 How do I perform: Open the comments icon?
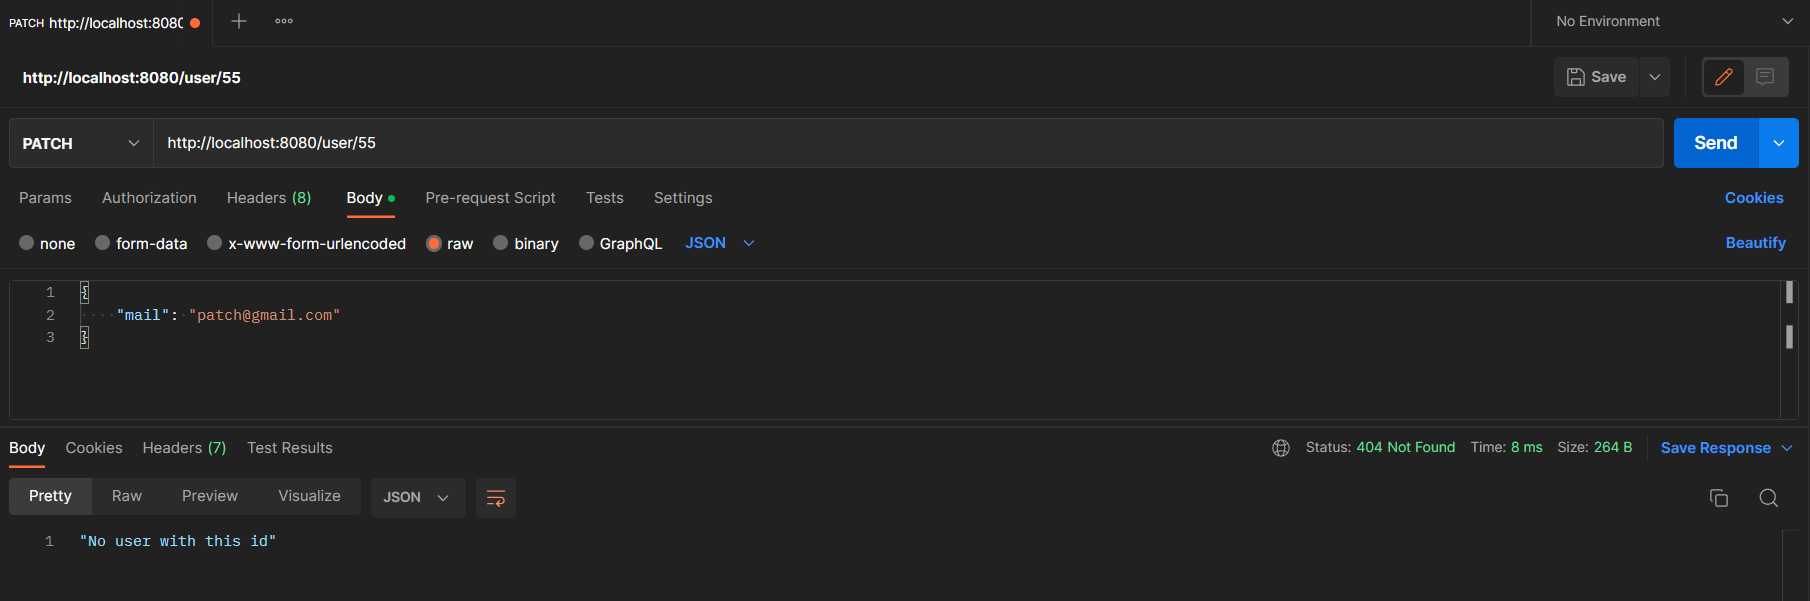[x=1765, y=77]
